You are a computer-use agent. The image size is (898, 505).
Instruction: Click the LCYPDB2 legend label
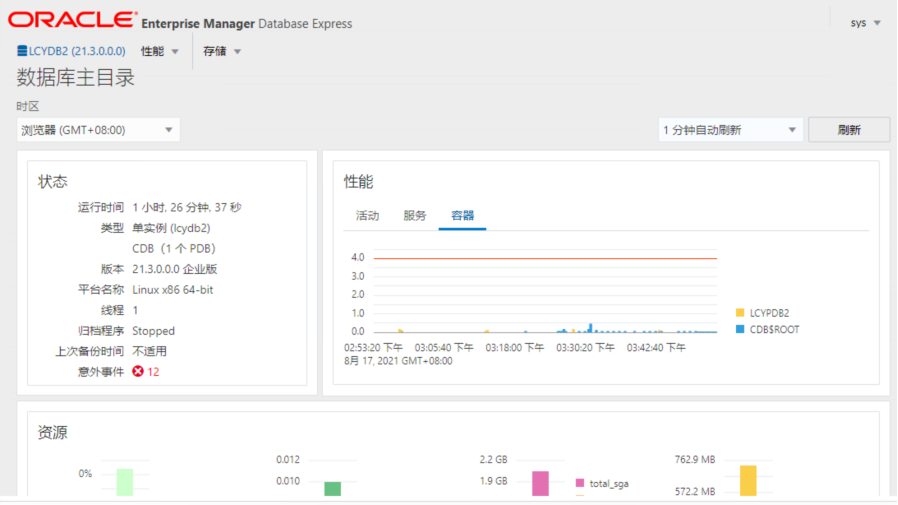pyautogui.click(x=769, y=313)
